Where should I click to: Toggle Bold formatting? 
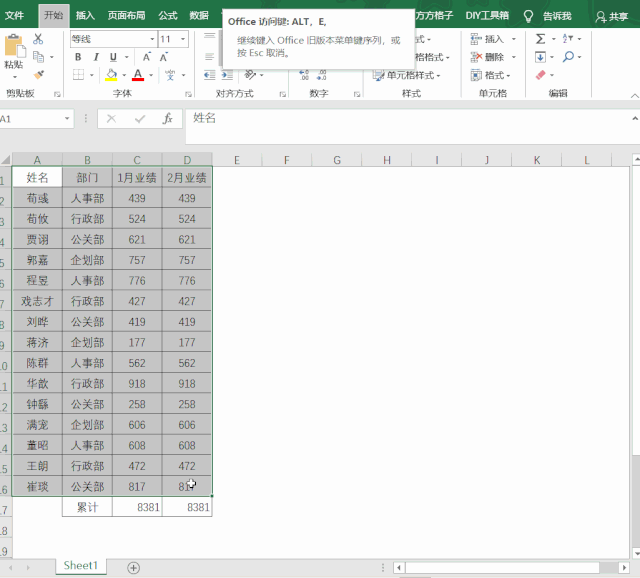(79, 57)
